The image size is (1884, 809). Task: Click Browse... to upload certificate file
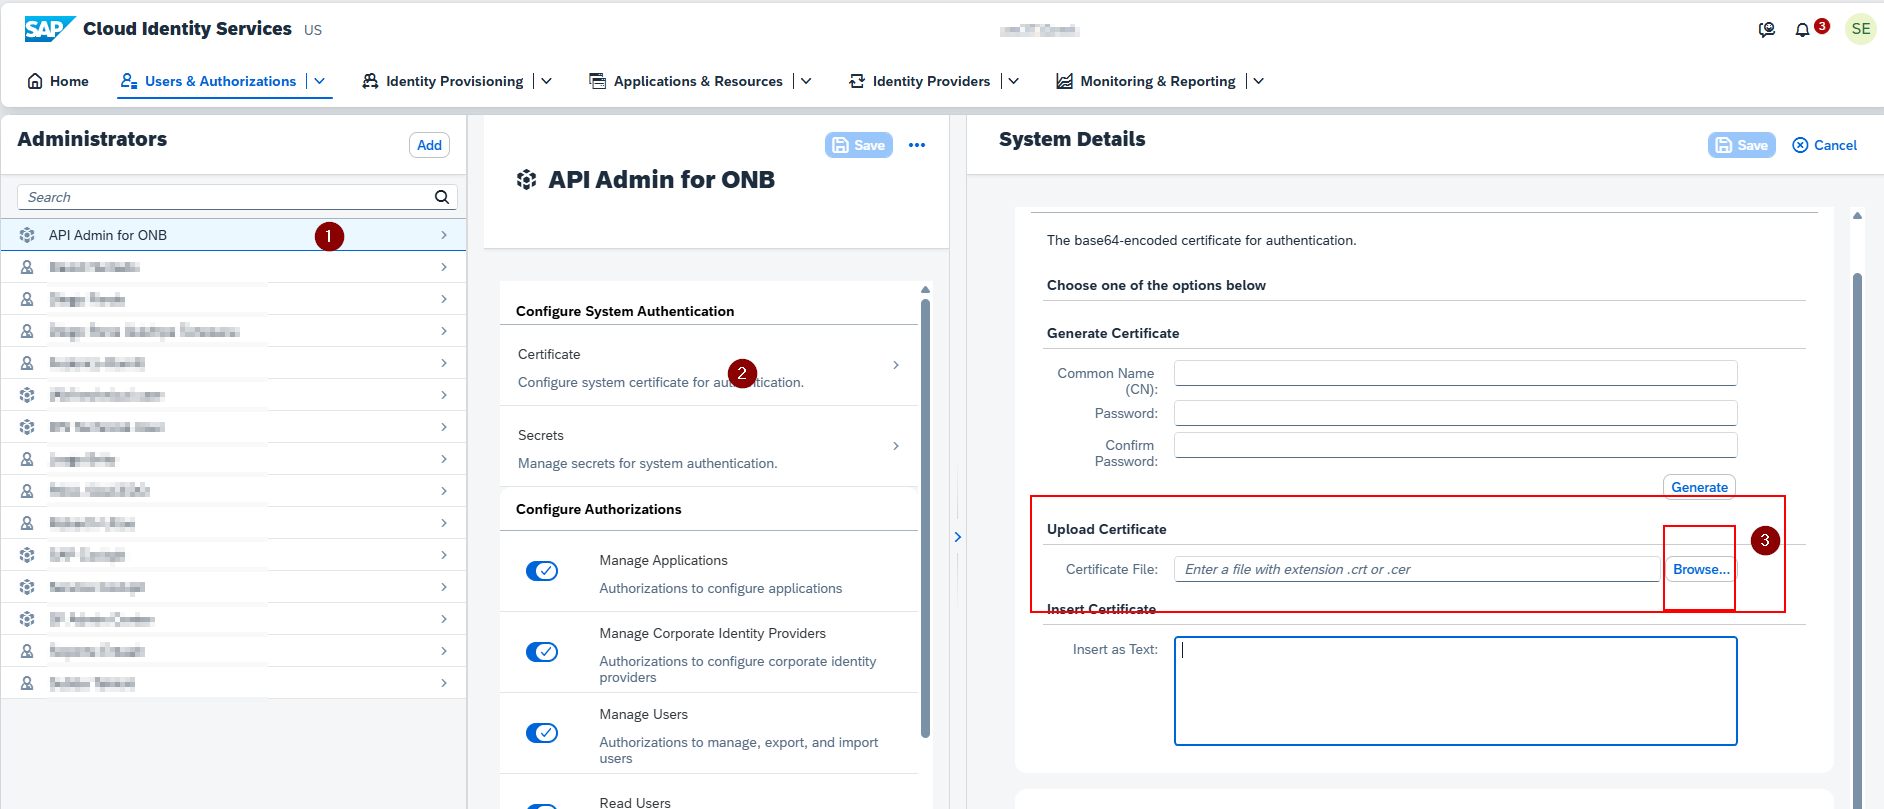tap(1701, 569)
